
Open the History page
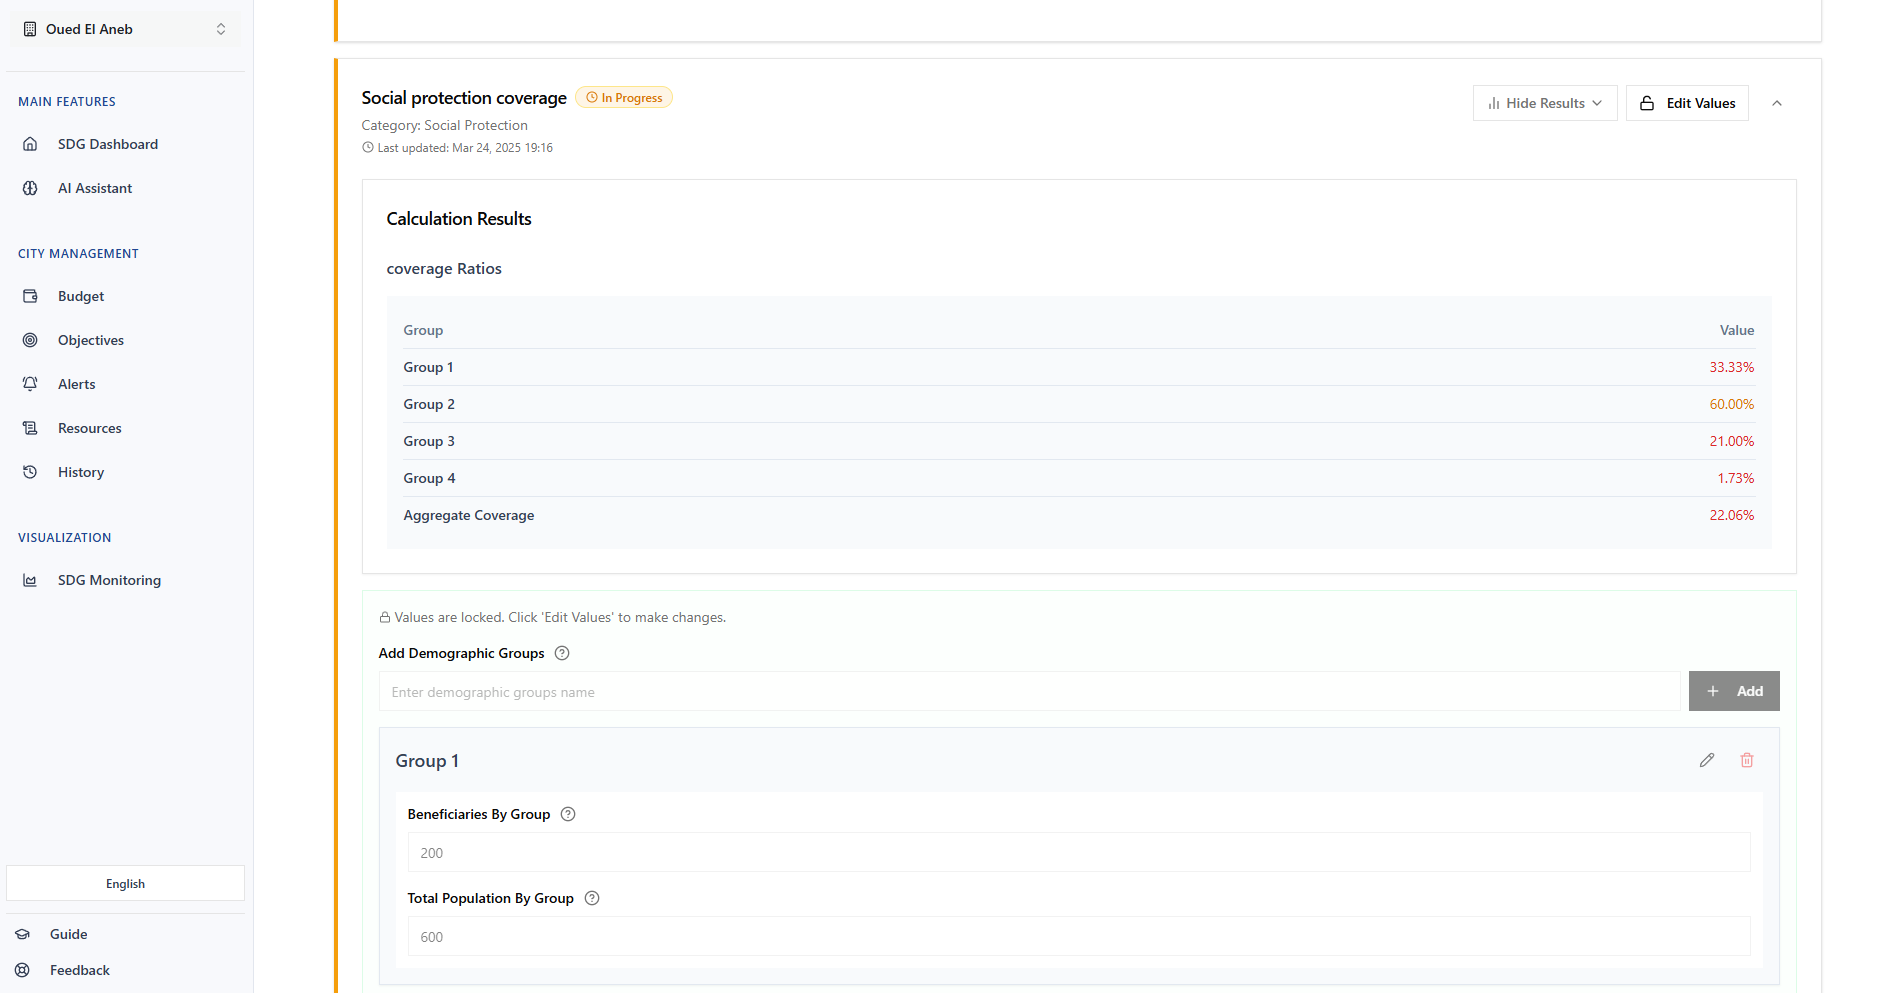(x=80, y=472)
